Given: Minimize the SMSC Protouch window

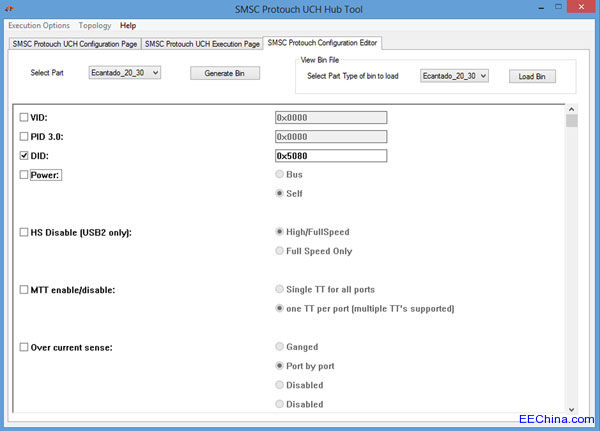Looking at the screenshot, I should 541,8.
